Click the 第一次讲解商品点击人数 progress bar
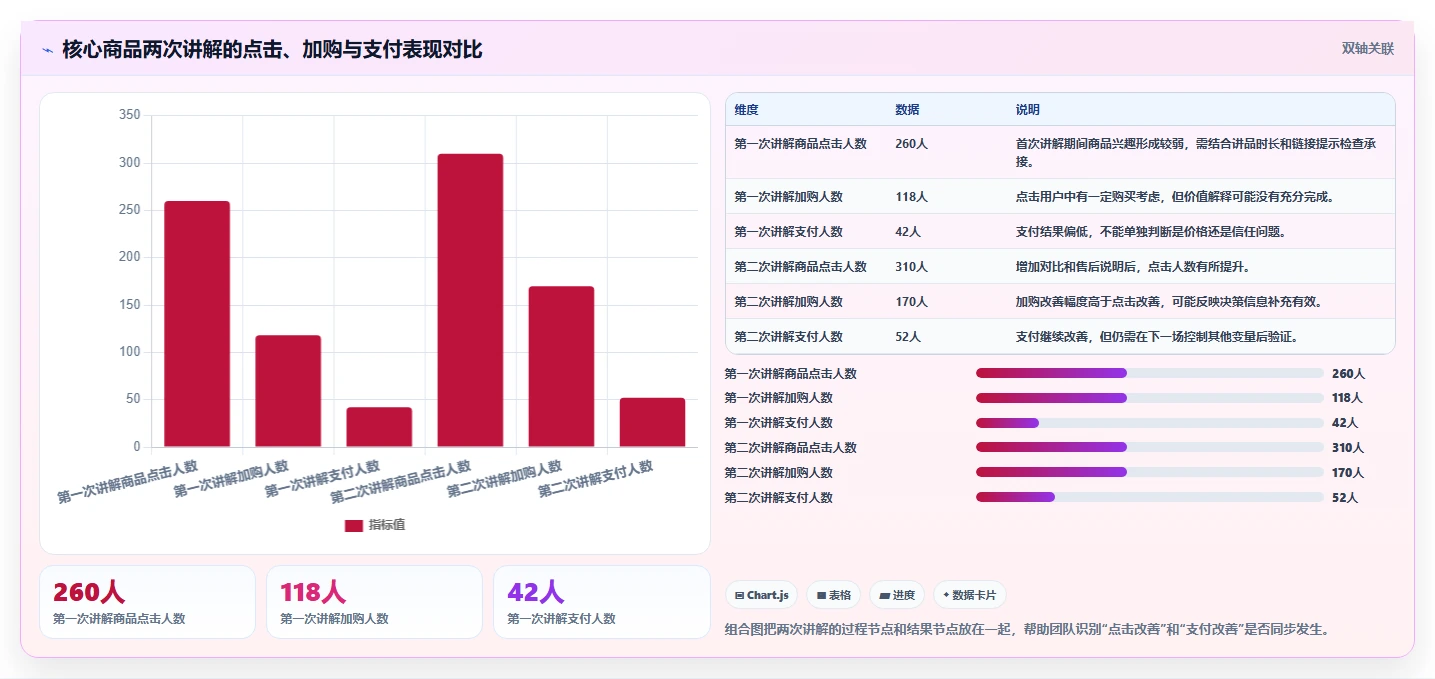Viewport: 1435px width, 679px height. coord(1150,373)
